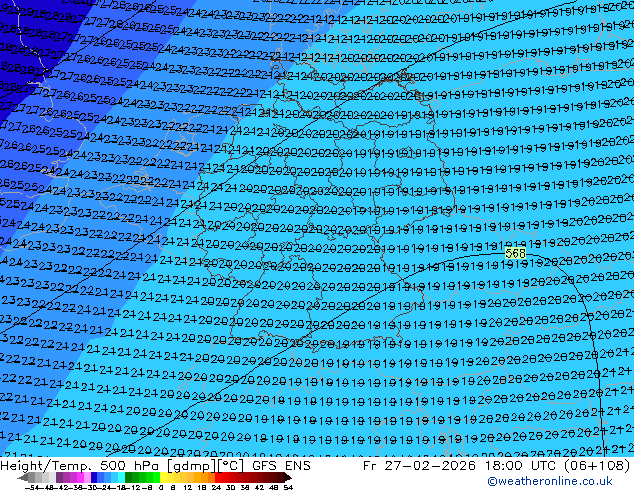Screen dimensions: 634x490
Task: Click the 'GFS ENS' model label
Action: (281, 466)
